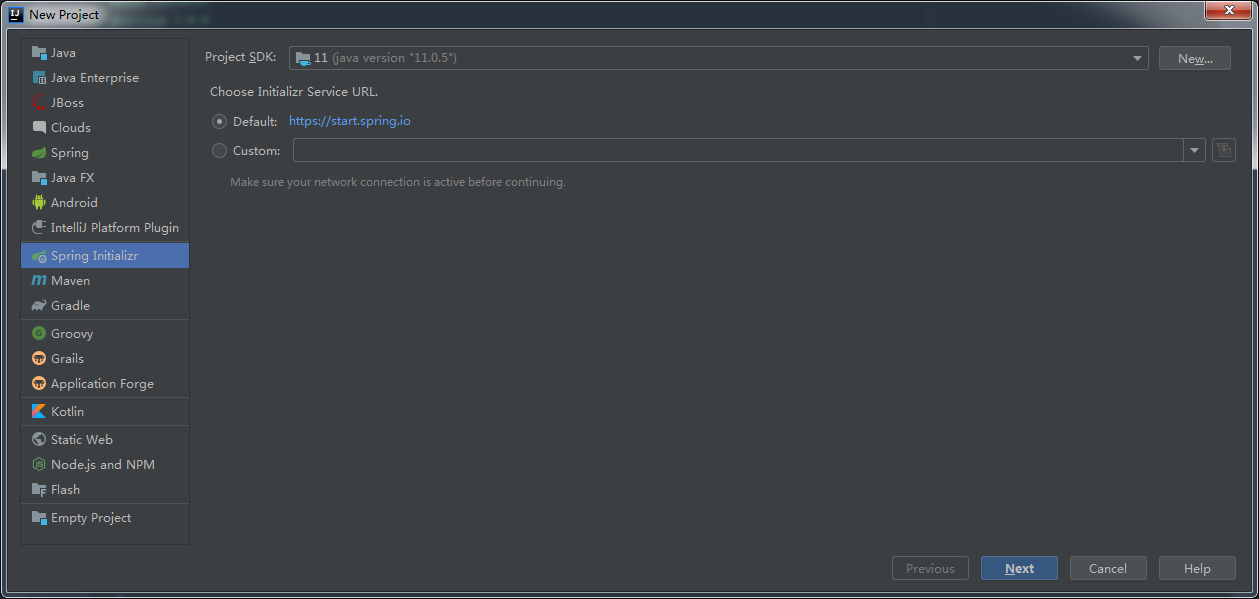Click the Maven 'm' icon
The height and width of the screenshot is (599, 1259).
tap(39, 281)
